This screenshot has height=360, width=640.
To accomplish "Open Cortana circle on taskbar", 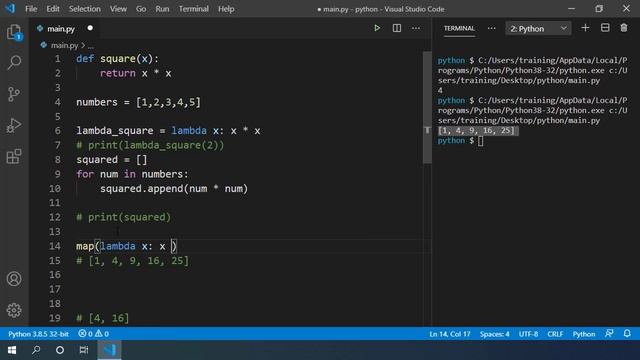I will click(x=60, y=350).
